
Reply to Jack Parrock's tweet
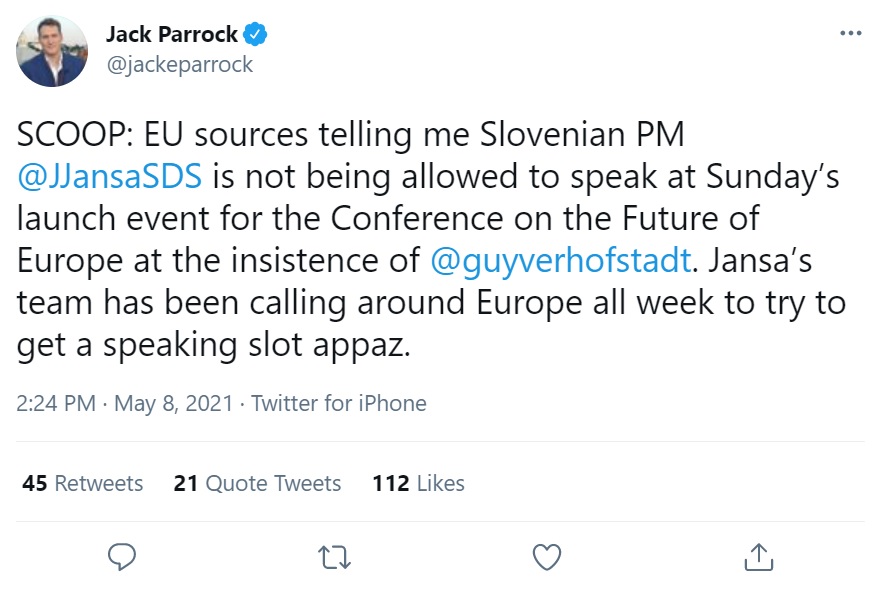(120, 555)
